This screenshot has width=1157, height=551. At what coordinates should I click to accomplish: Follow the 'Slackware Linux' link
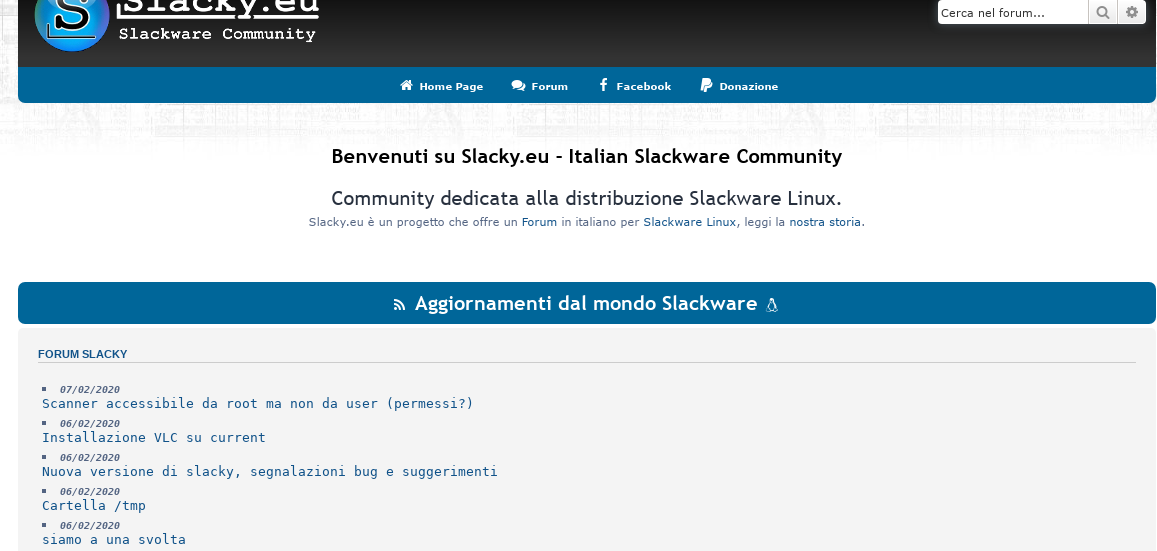click(689, 222)
